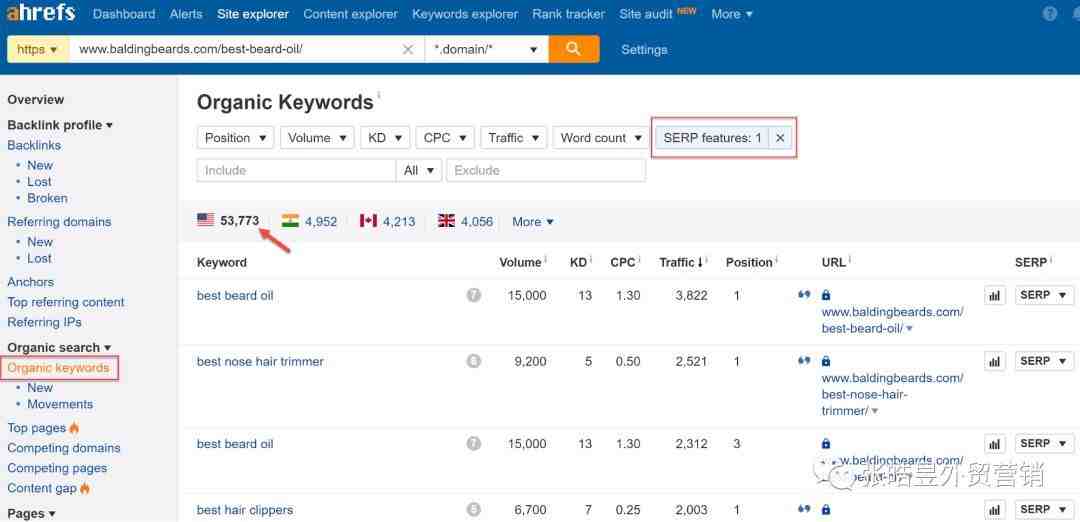Open Overview in the sidebar

(x=36, y=99)
